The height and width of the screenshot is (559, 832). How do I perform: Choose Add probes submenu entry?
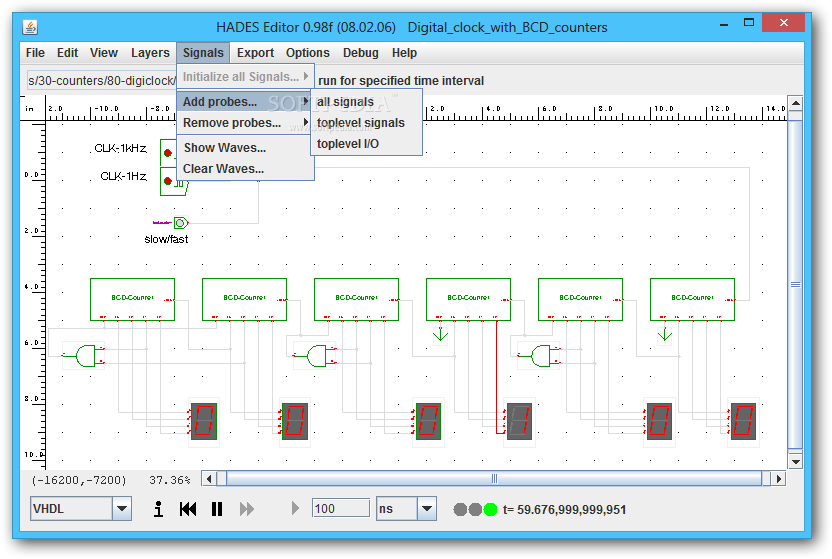point(245,101)
